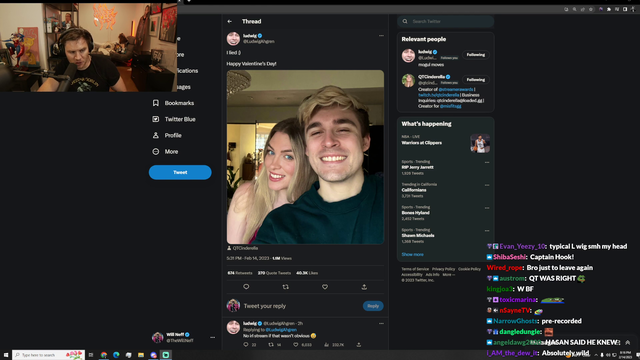This screenshot has height=360, width=640.
Task: Click the Bookmarks ribbon icon
Action: pos(156,103)
